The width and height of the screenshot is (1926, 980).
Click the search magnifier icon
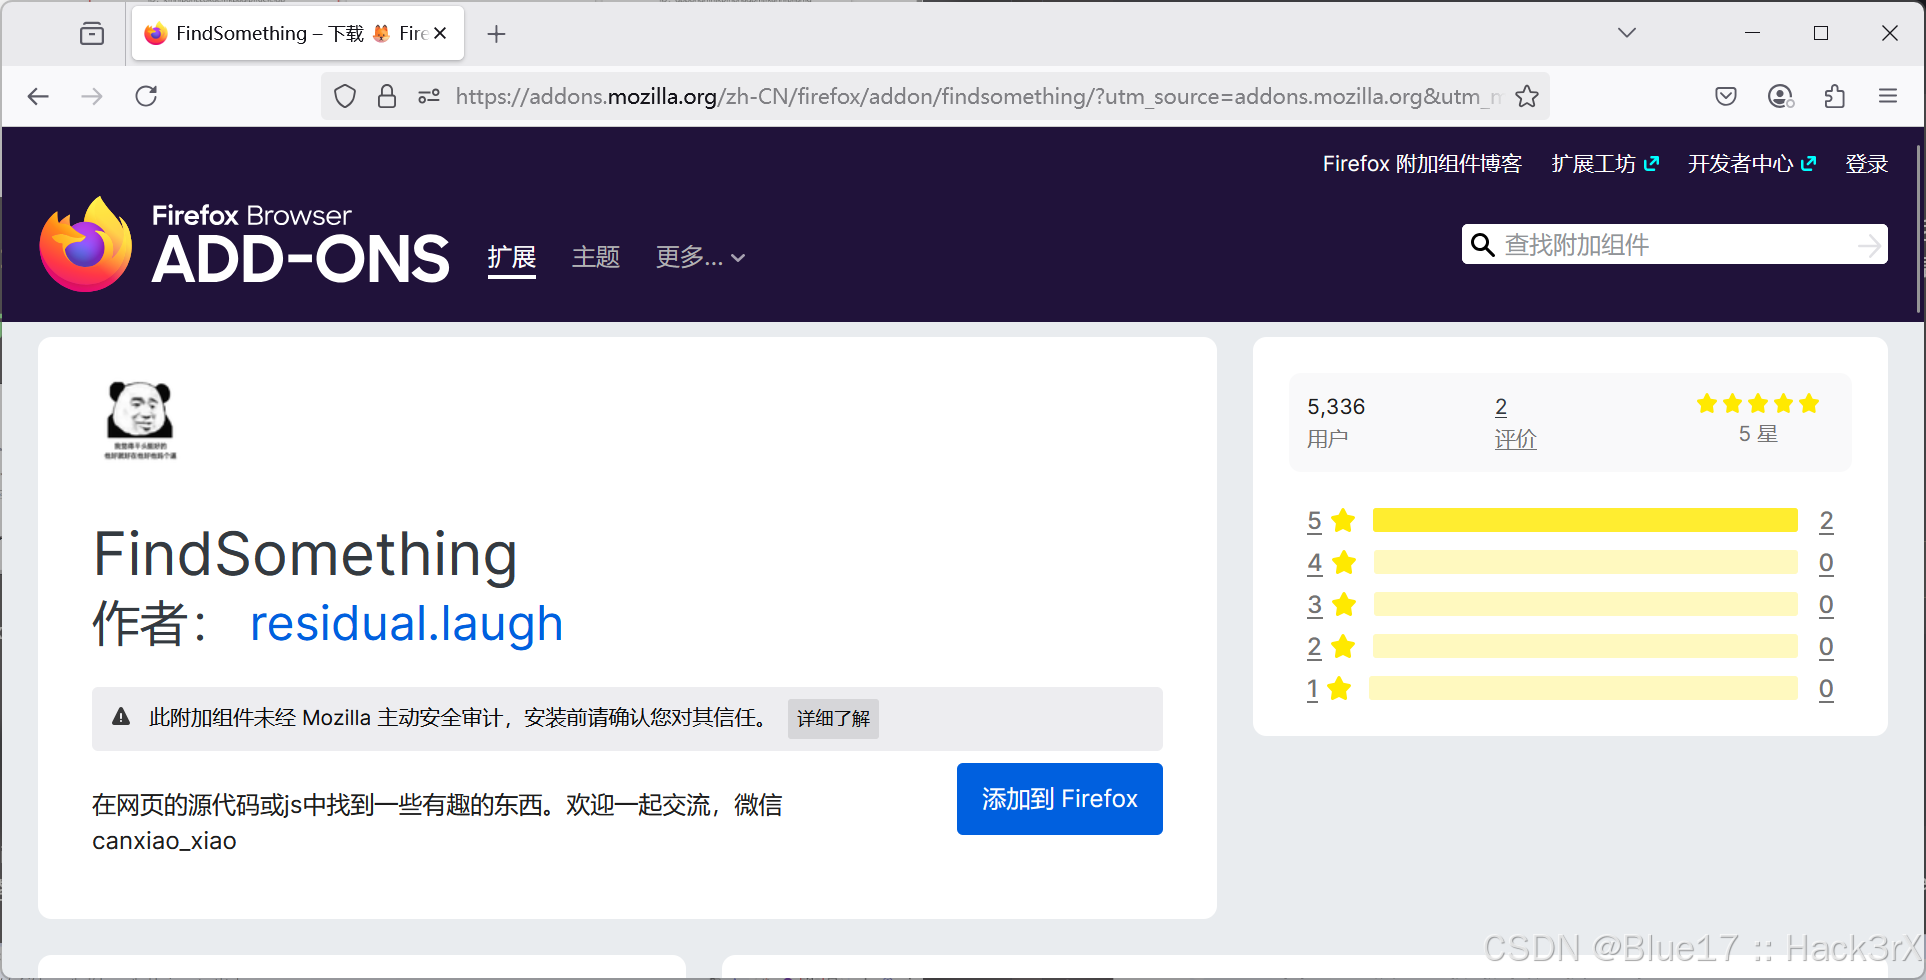click(1482, 245)
